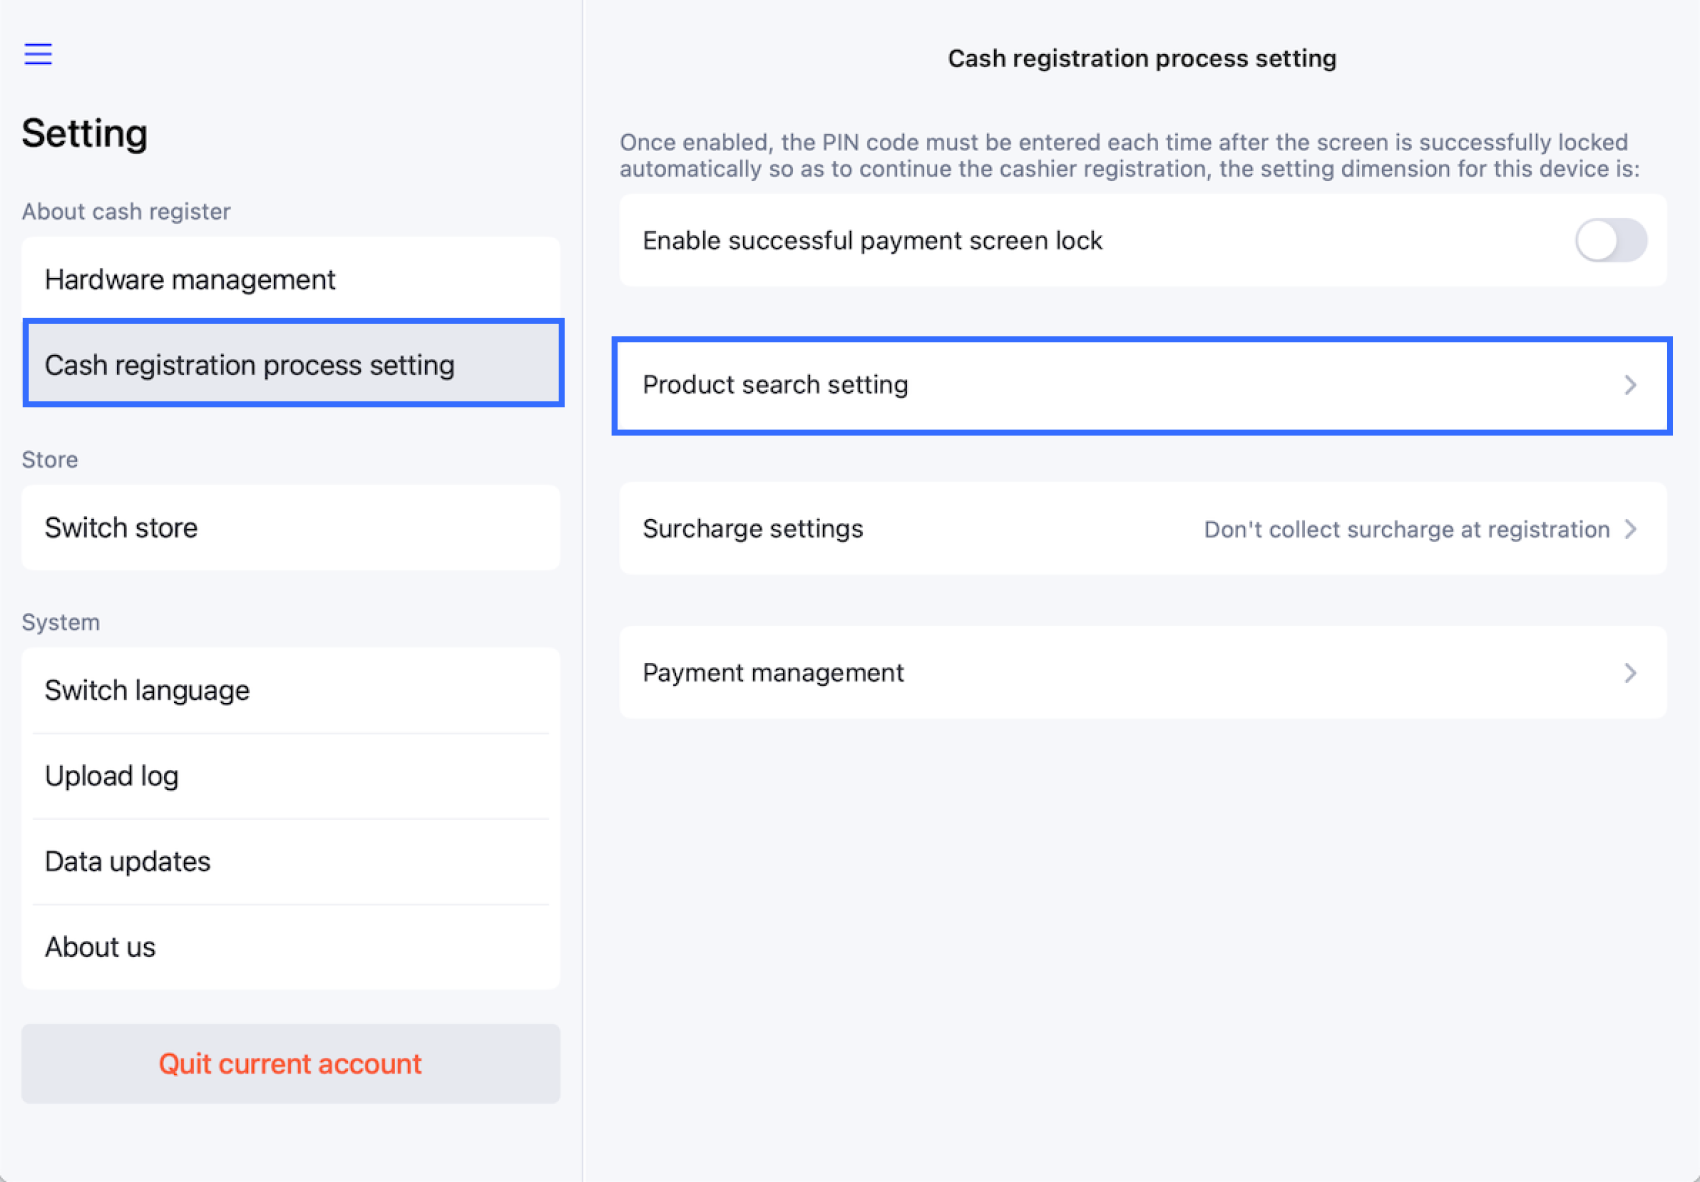This screenshot has height=1182, width=1700.
Task: Select Cash registration process setting
Action: (290, 364)
